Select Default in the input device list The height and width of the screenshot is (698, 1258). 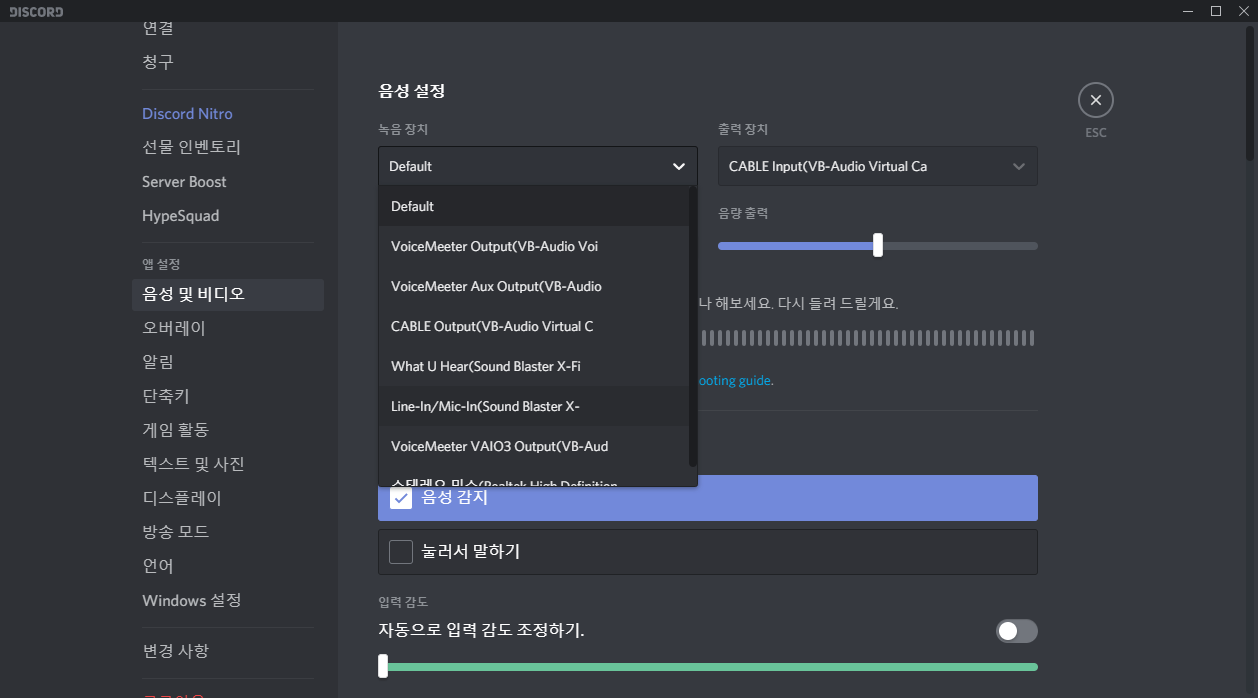coord(533,206)
